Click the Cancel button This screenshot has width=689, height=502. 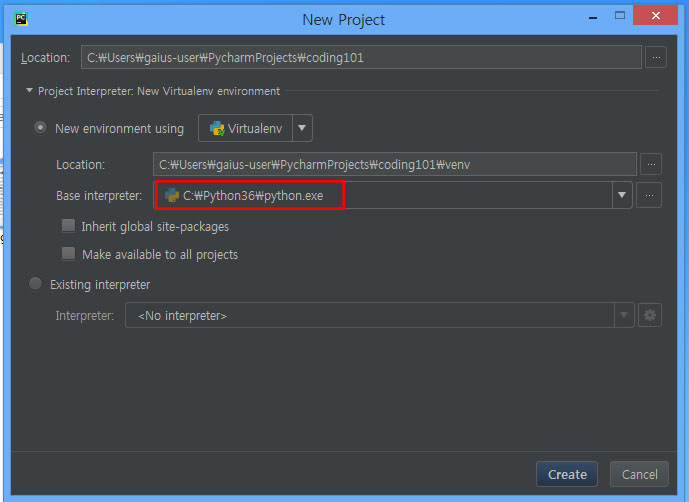click(639, 475)
